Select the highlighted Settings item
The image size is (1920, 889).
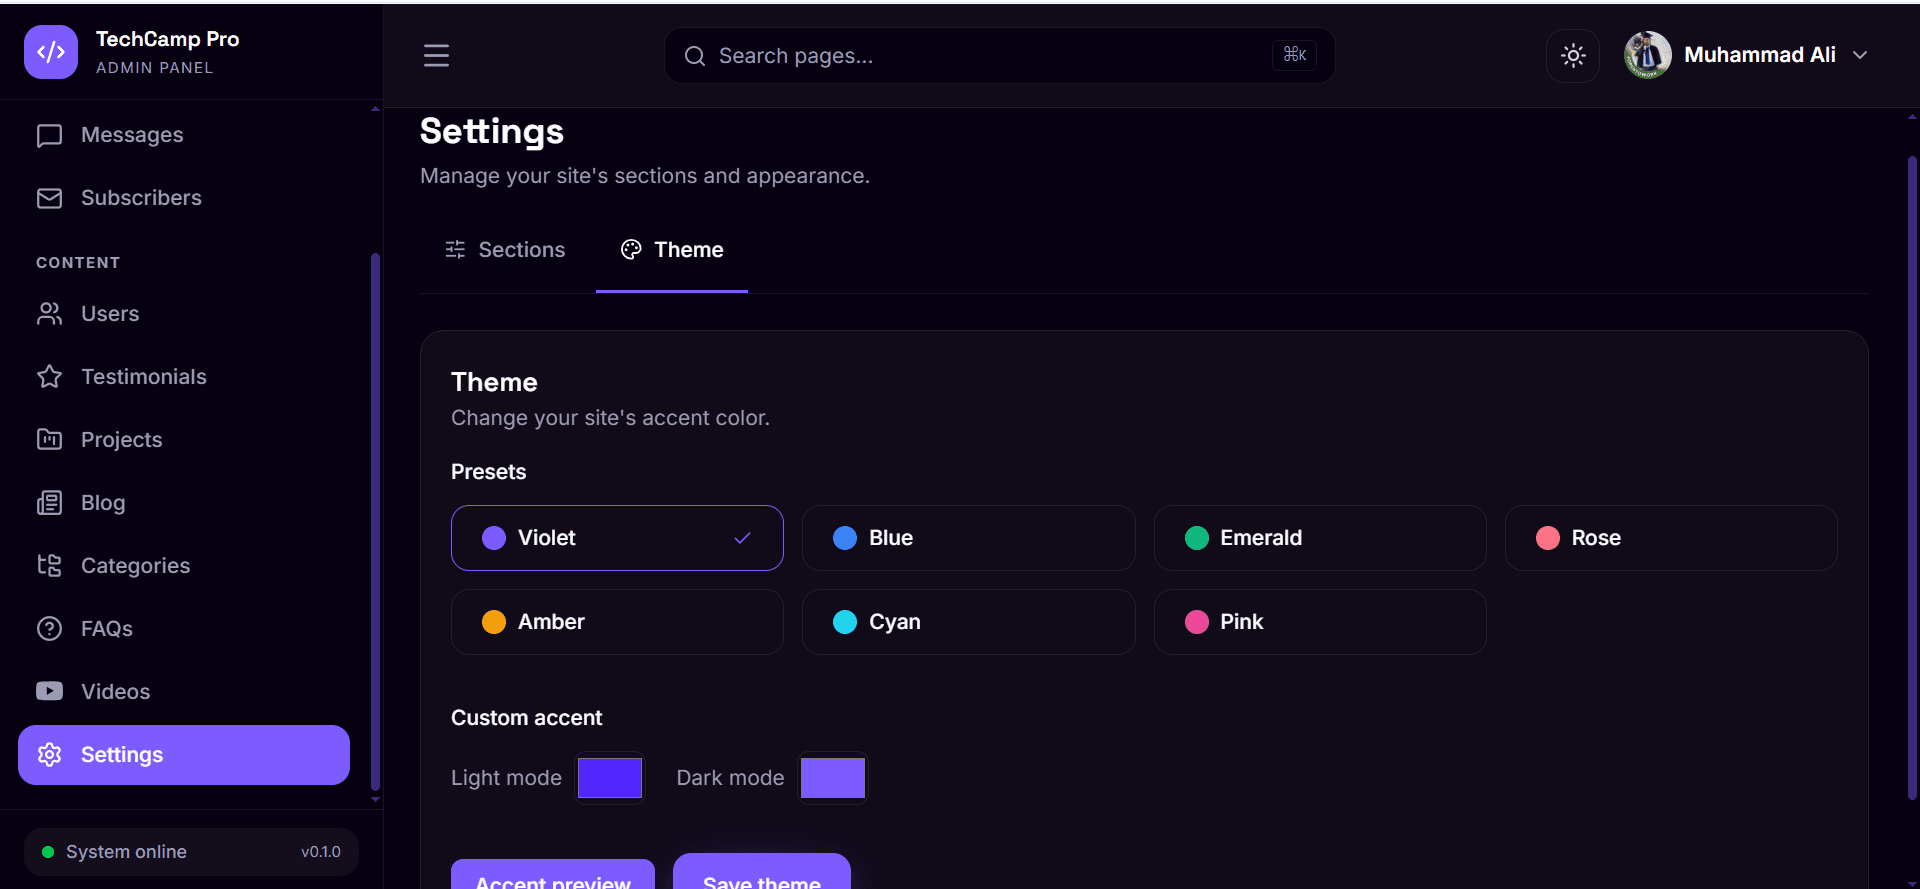point(184,755)
